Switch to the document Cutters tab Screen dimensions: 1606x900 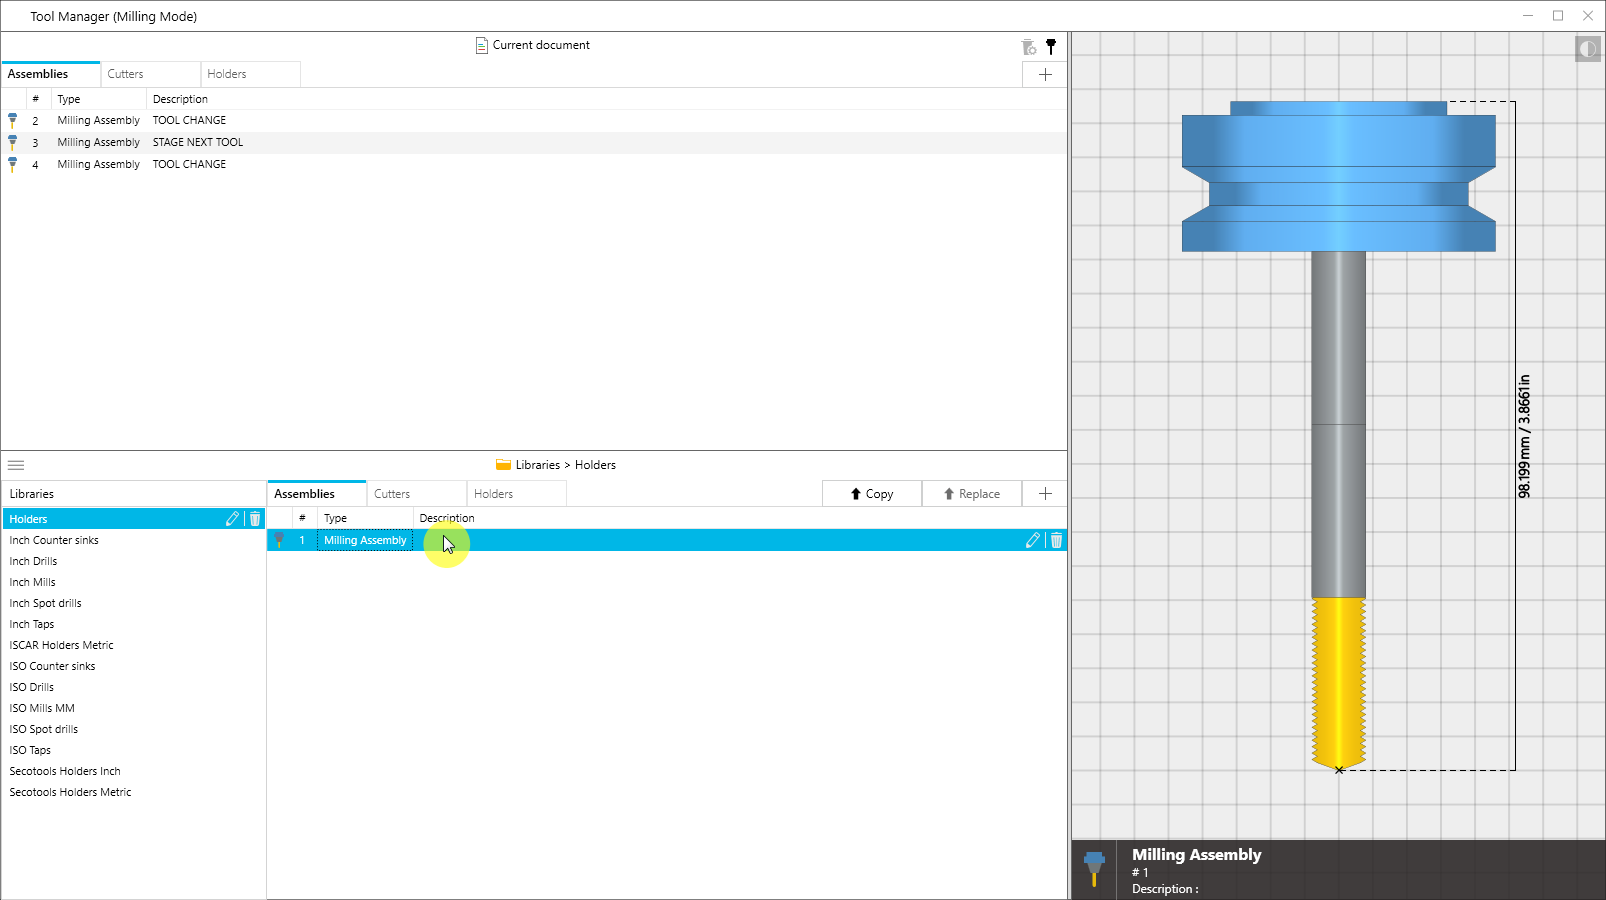126,74
